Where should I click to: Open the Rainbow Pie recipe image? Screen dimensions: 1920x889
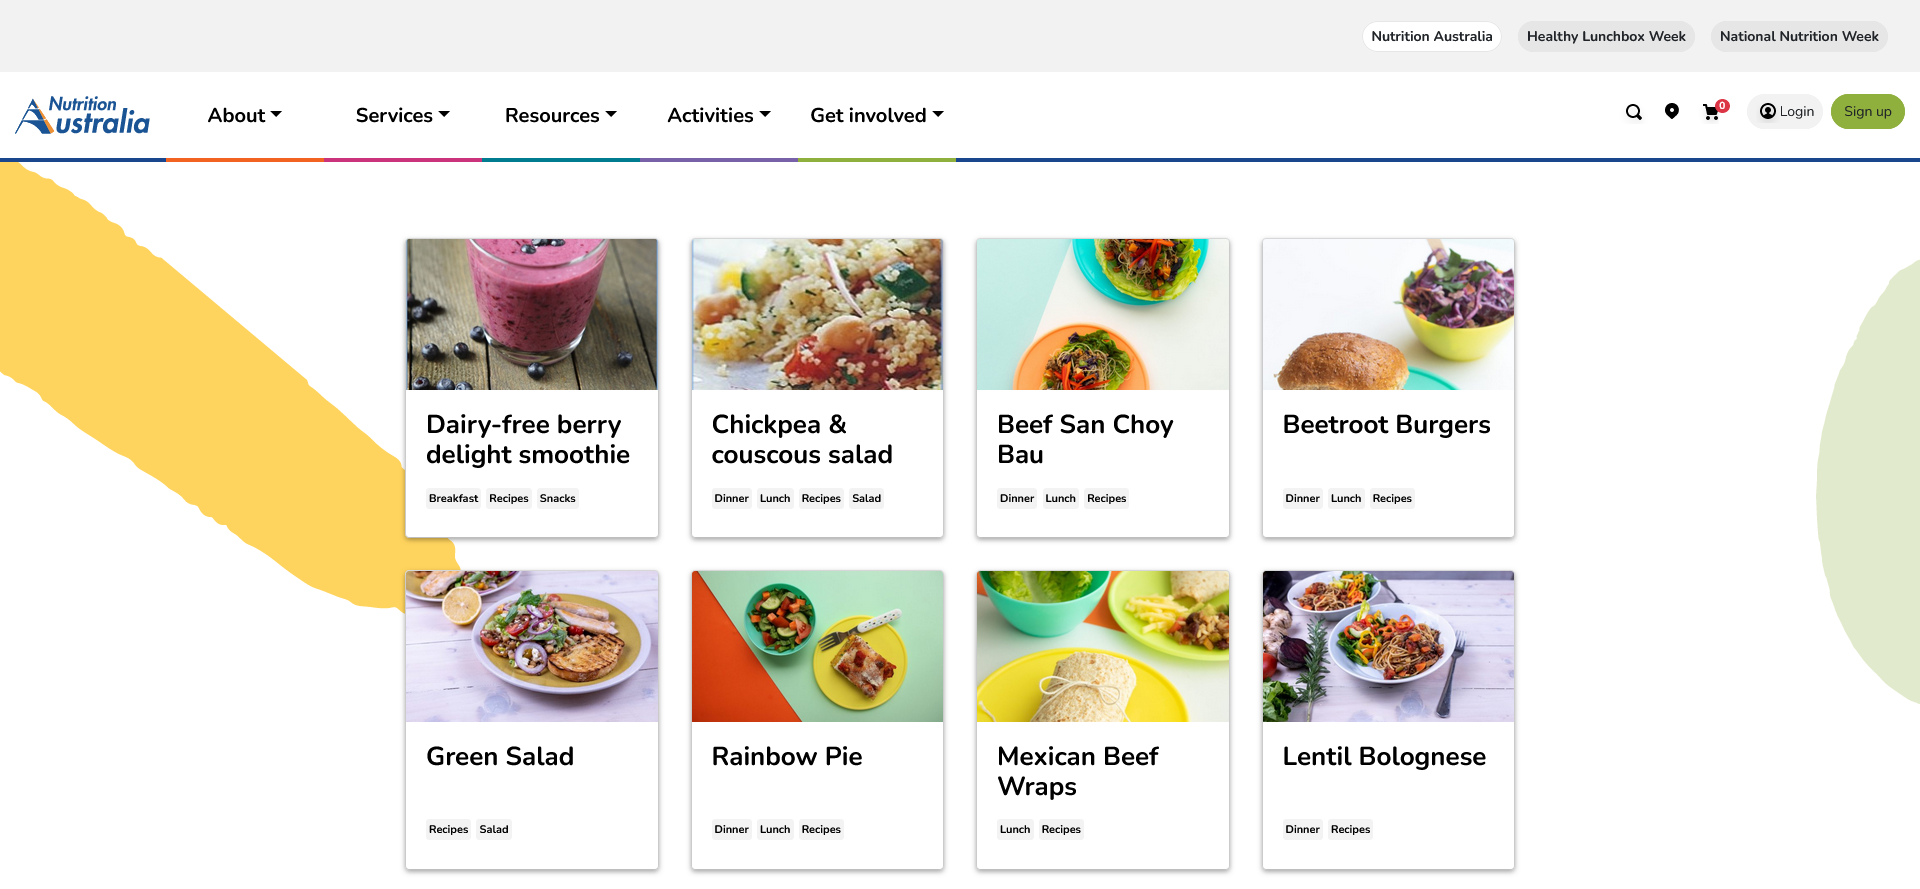[x=817, y=646]
